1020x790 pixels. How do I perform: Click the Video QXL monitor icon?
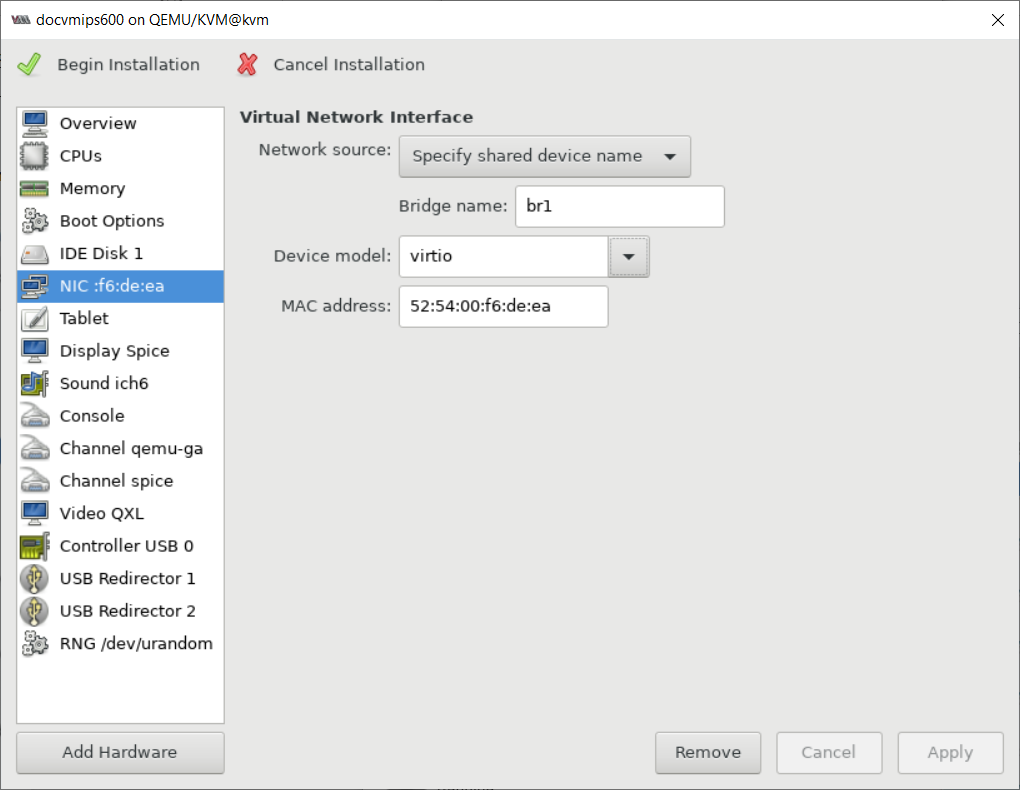point(34,513)
